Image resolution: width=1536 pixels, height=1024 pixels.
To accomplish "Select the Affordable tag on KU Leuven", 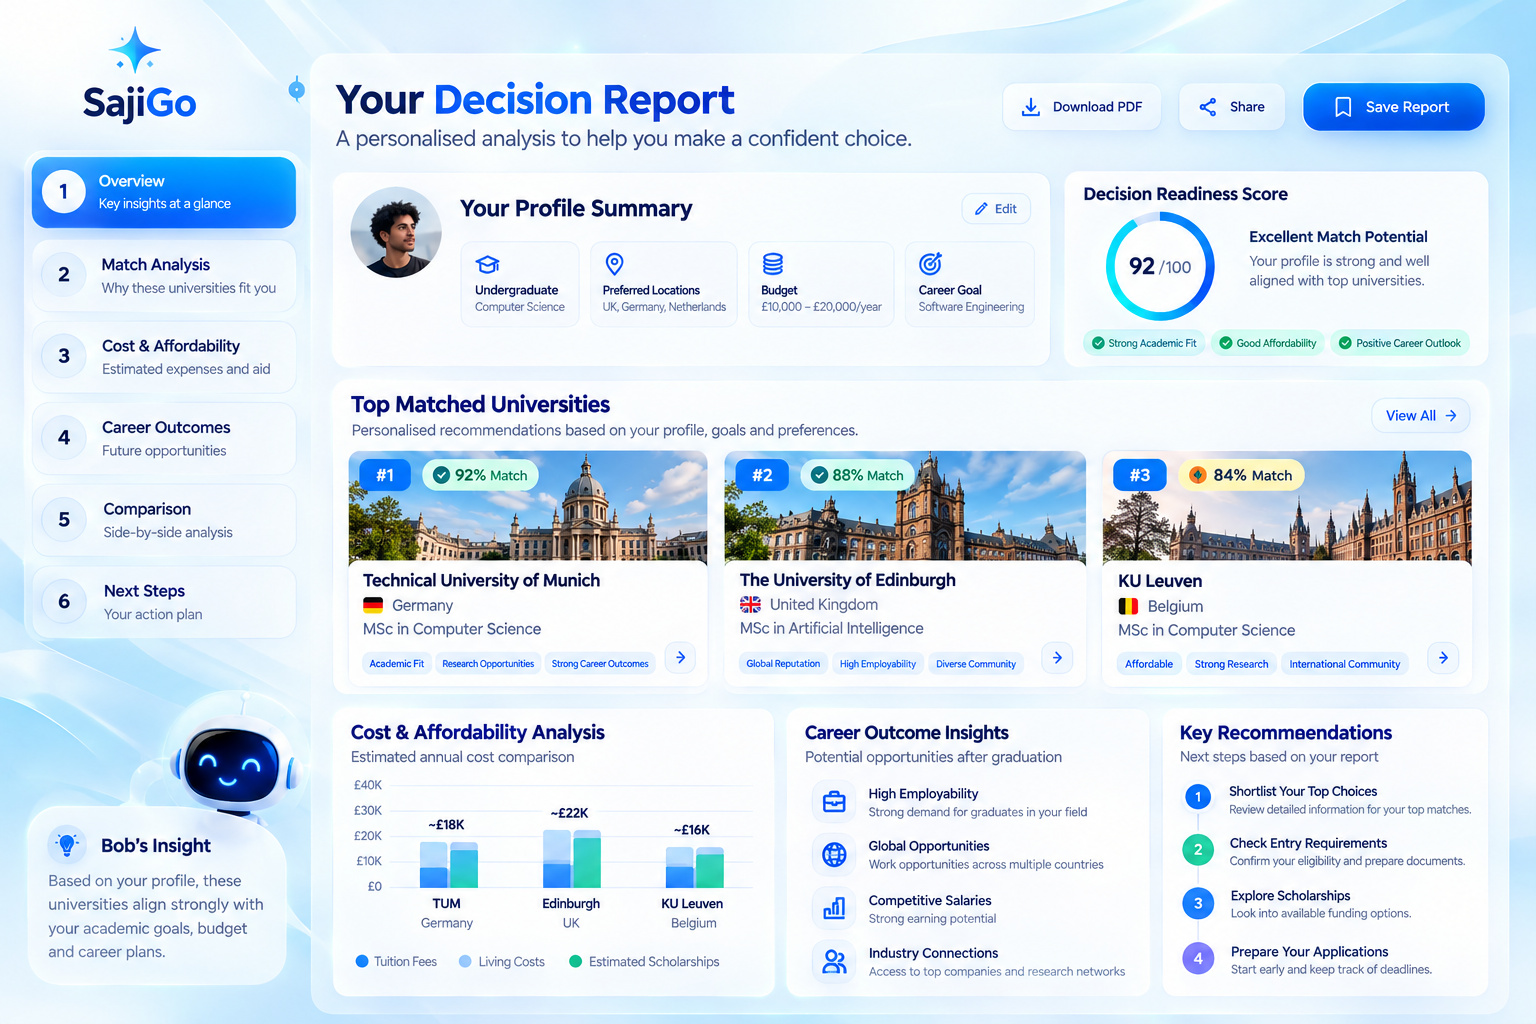I will point(1149,664).
